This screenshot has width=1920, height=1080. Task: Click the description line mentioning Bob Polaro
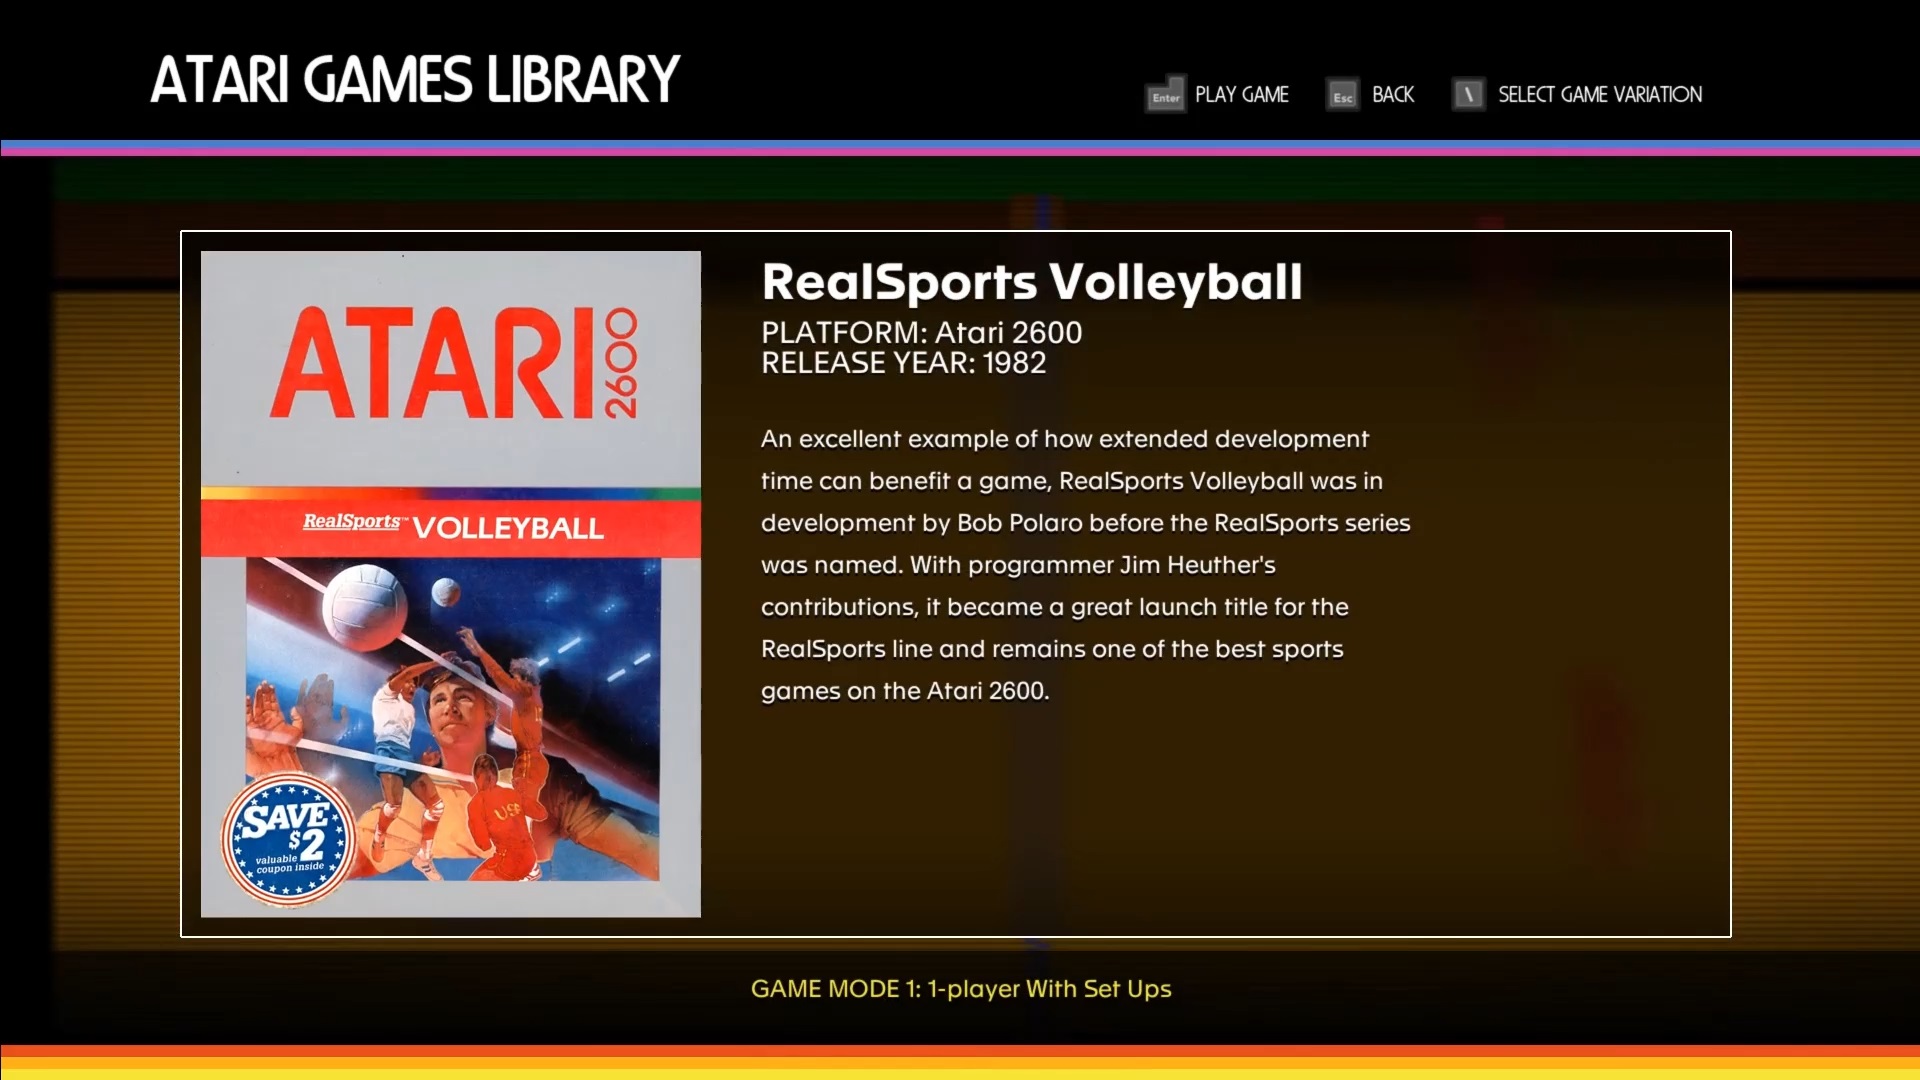(x=1085, y=523)
